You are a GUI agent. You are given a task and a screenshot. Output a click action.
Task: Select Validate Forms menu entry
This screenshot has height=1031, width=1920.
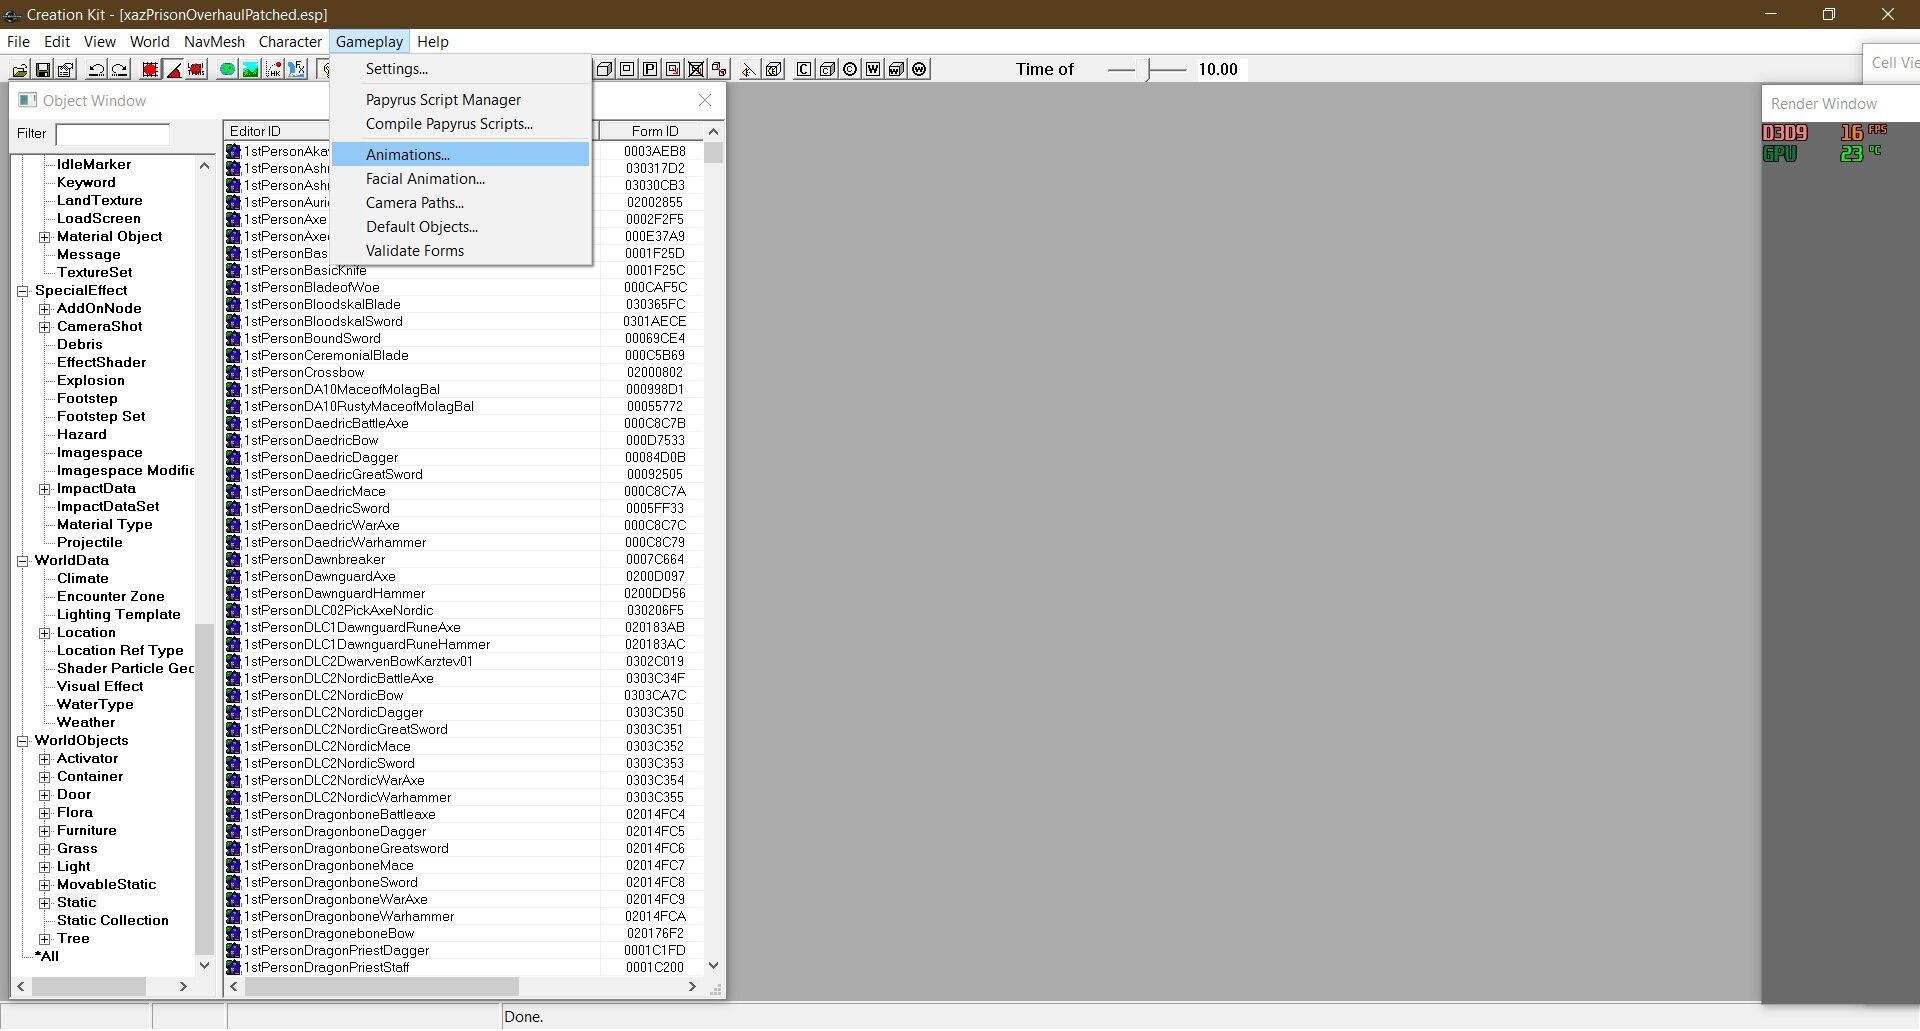(x=460, y=251)
